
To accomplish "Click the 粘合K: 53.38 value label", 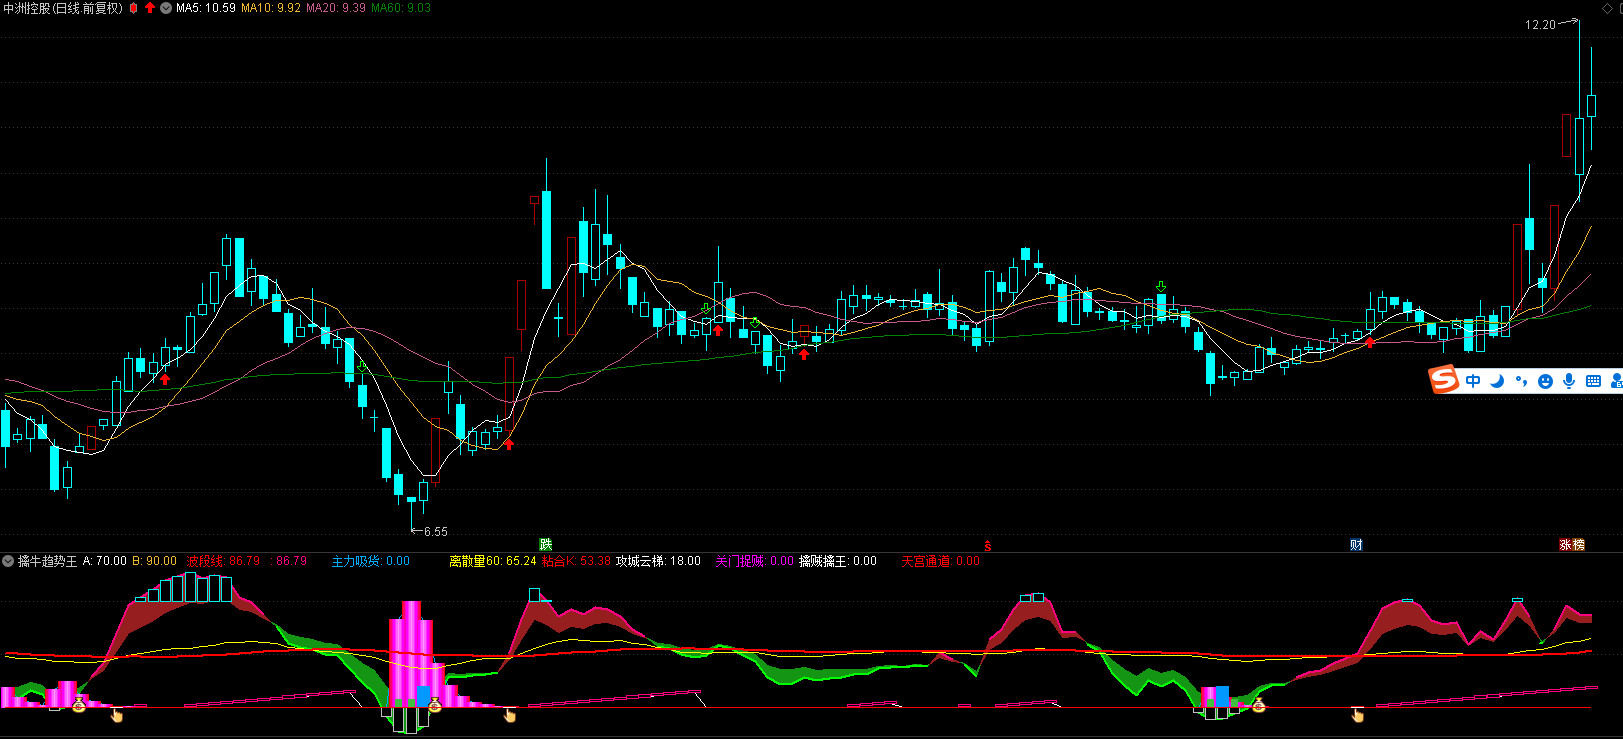I will tap(576, 561).
